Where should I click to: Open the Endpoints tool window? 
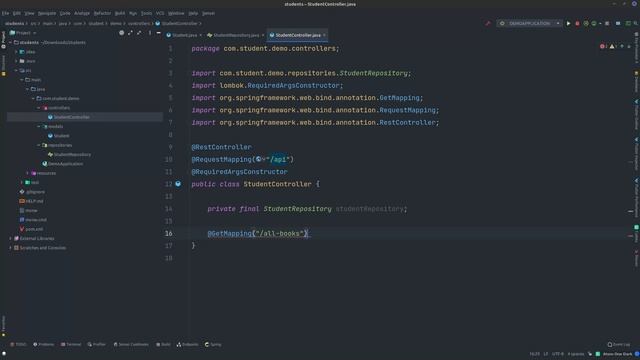tap(187, 344)
